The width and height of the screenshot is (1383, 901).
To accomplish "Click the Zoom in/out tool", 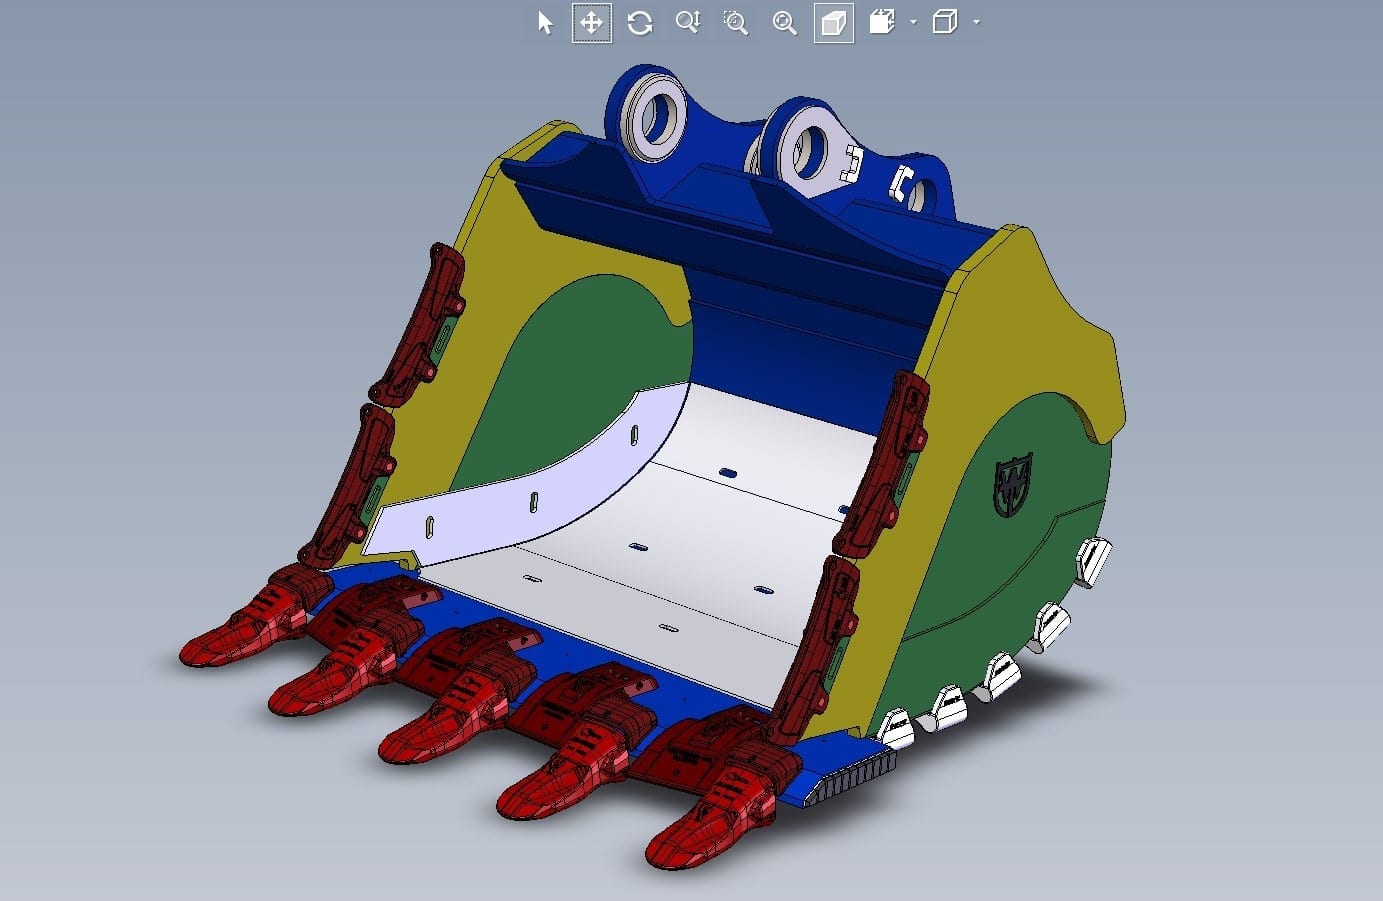I will click(687, 22).
